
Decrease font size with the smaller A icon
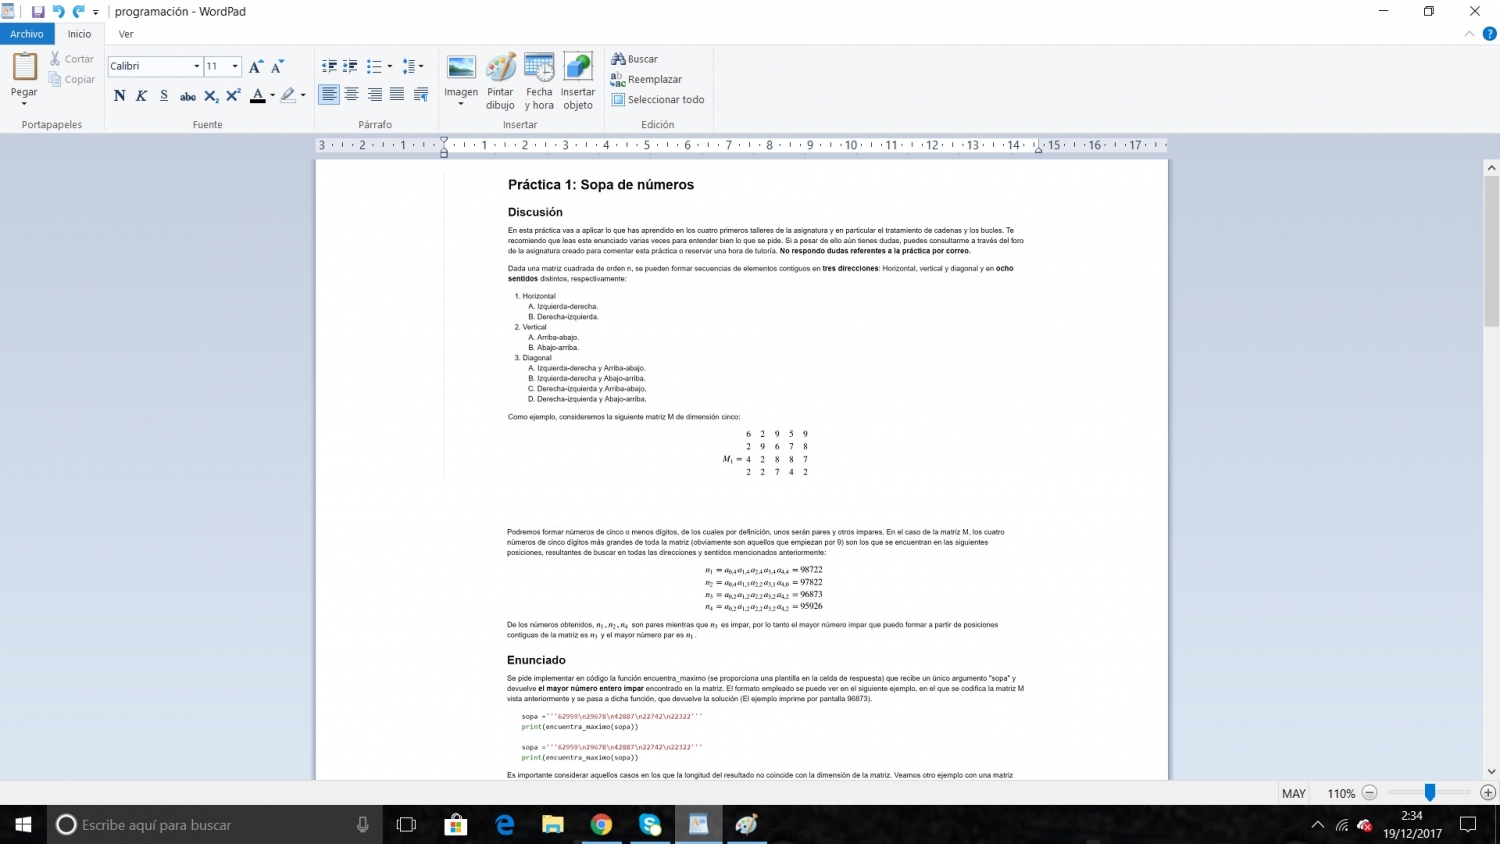[278, 66]
